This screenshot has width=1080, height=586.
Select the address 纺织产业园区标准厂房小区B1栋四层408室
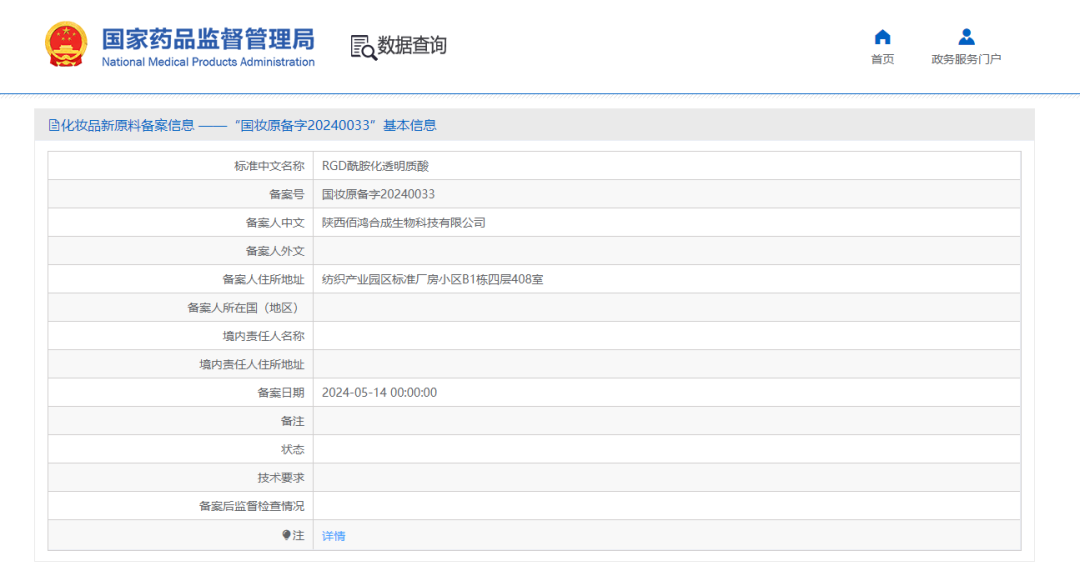(x=433, y=280)
